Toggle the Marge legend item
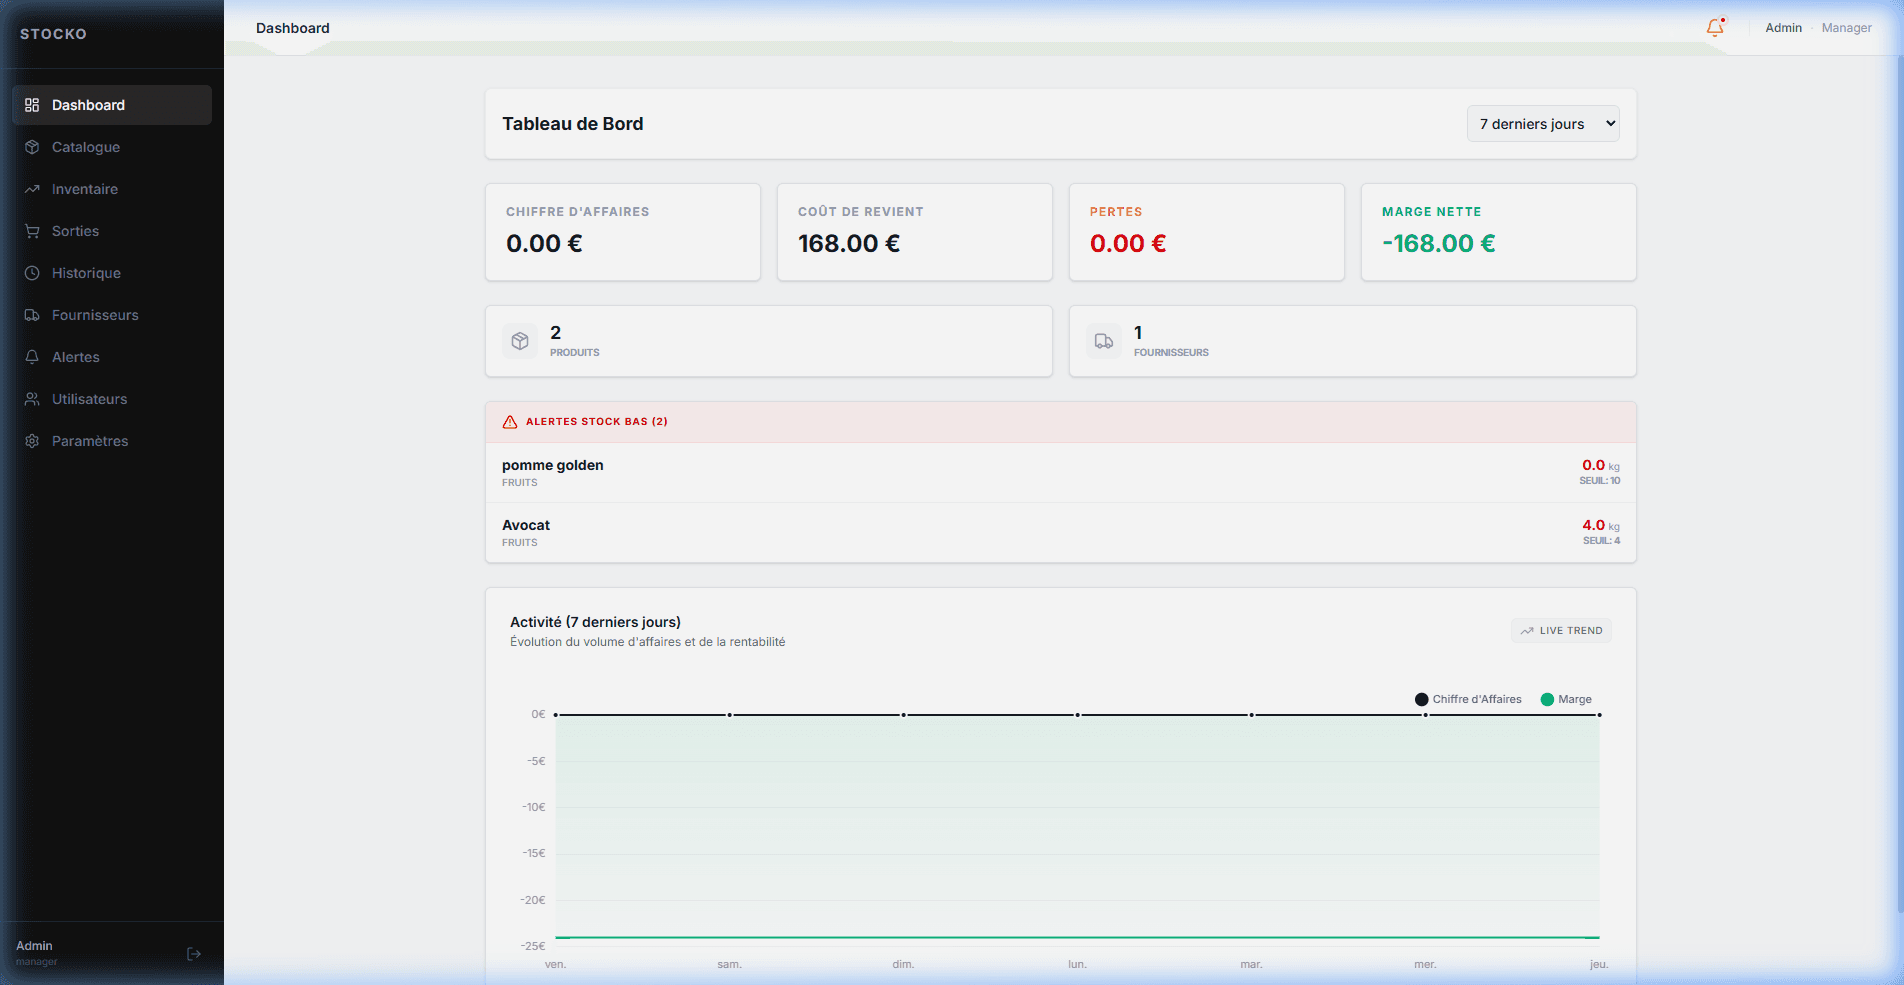1904x985 pixels. tap(1566, 699)
